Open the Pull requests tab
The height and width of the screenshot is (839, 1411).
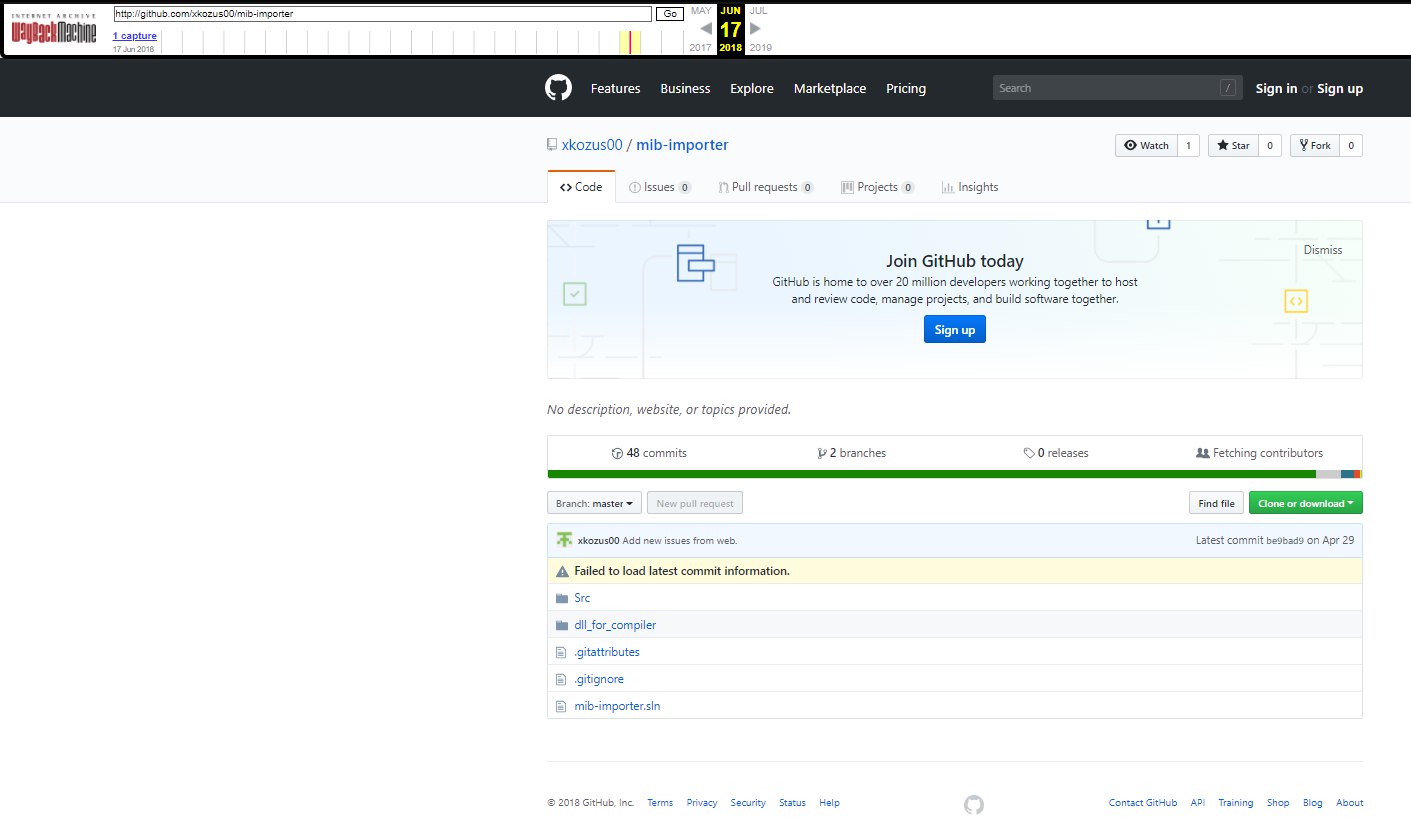[766, 187]
